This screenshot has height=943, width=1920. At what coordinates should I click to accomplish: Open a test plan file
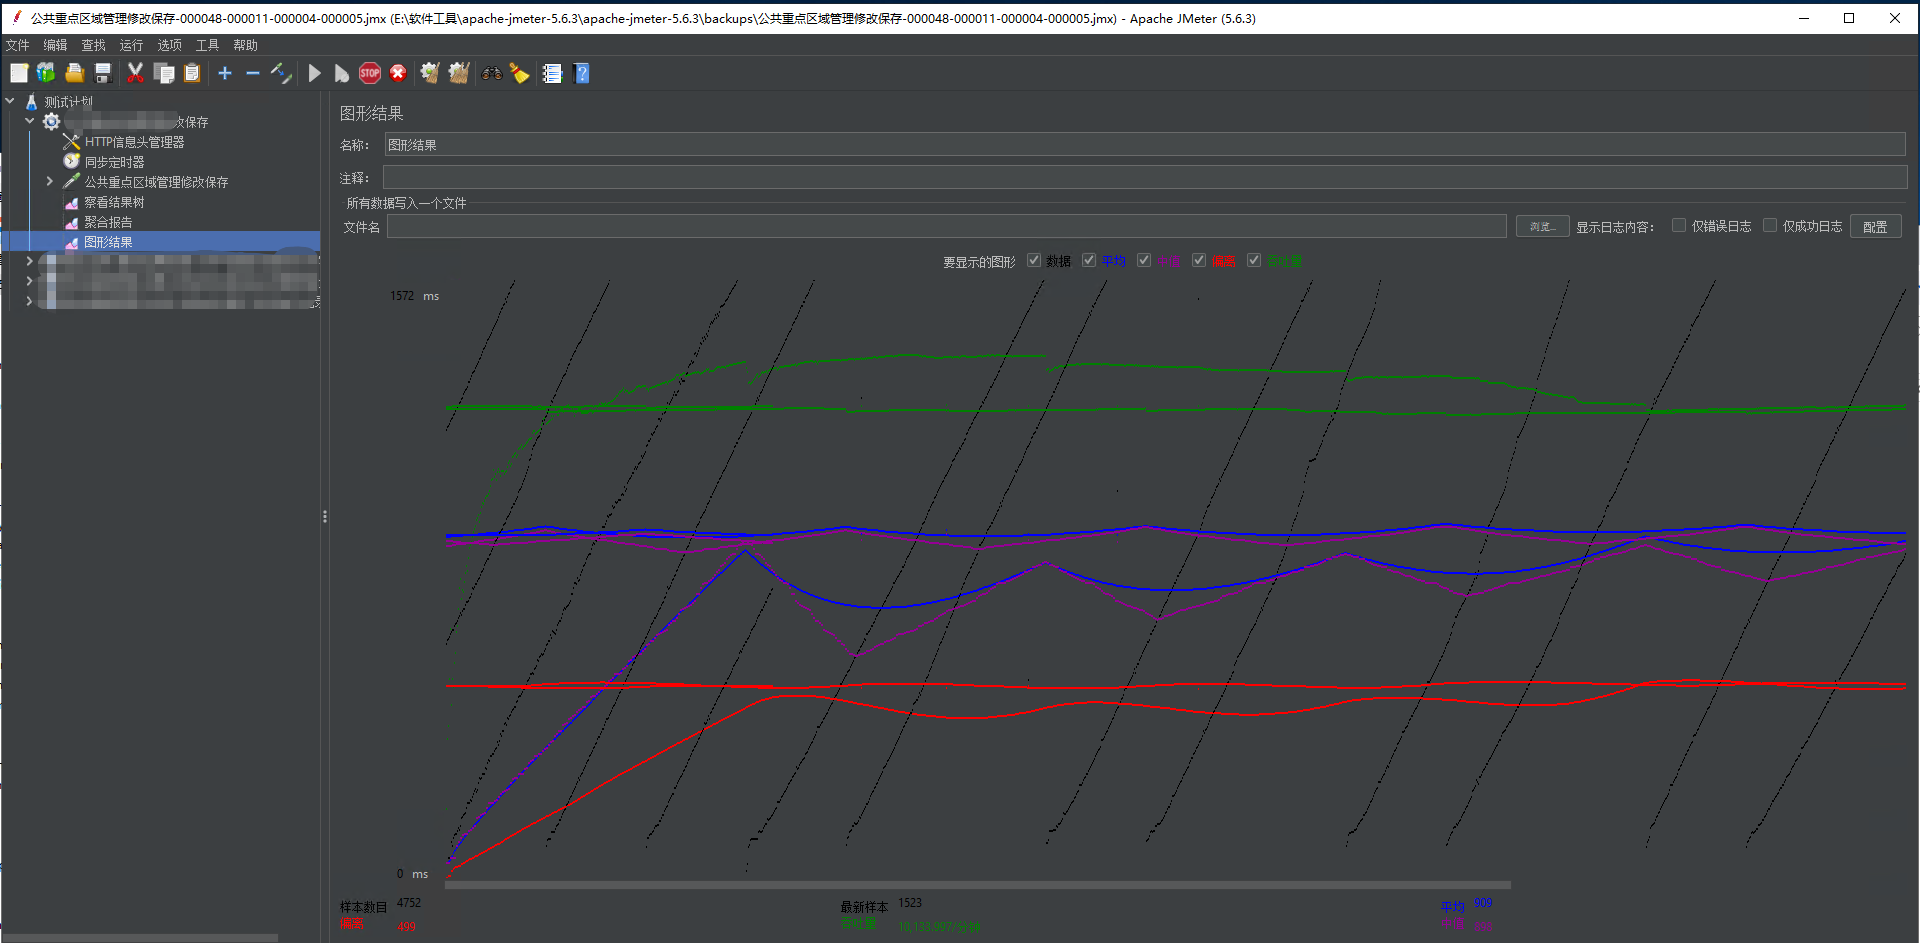(x=74, y=73)
